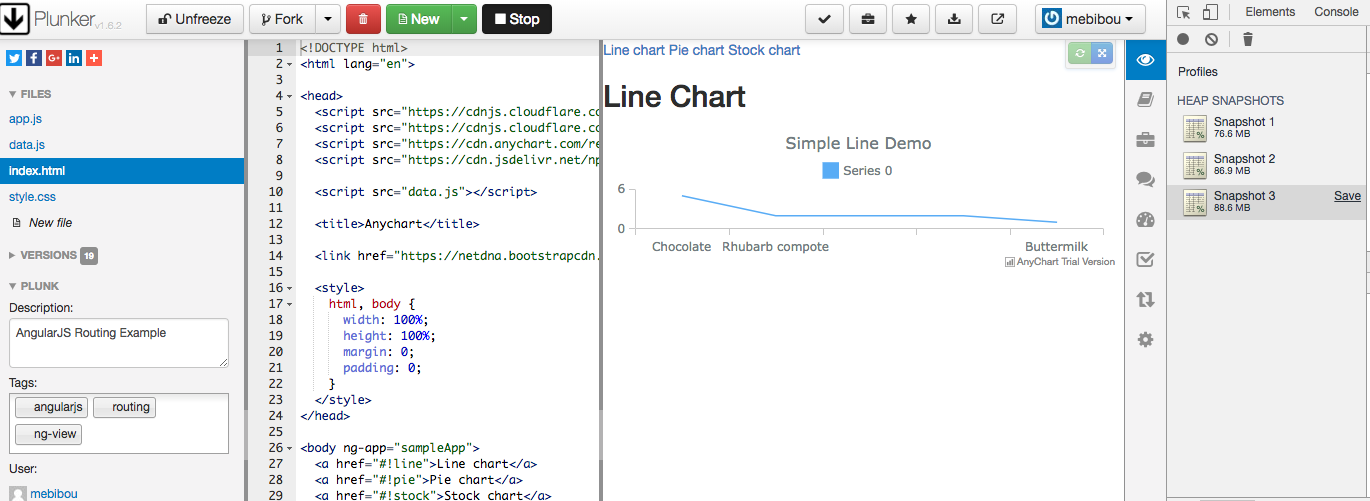The image size is (1370, 501).
Task: Open the book icon in sidebar
Action: [1146, 99]
